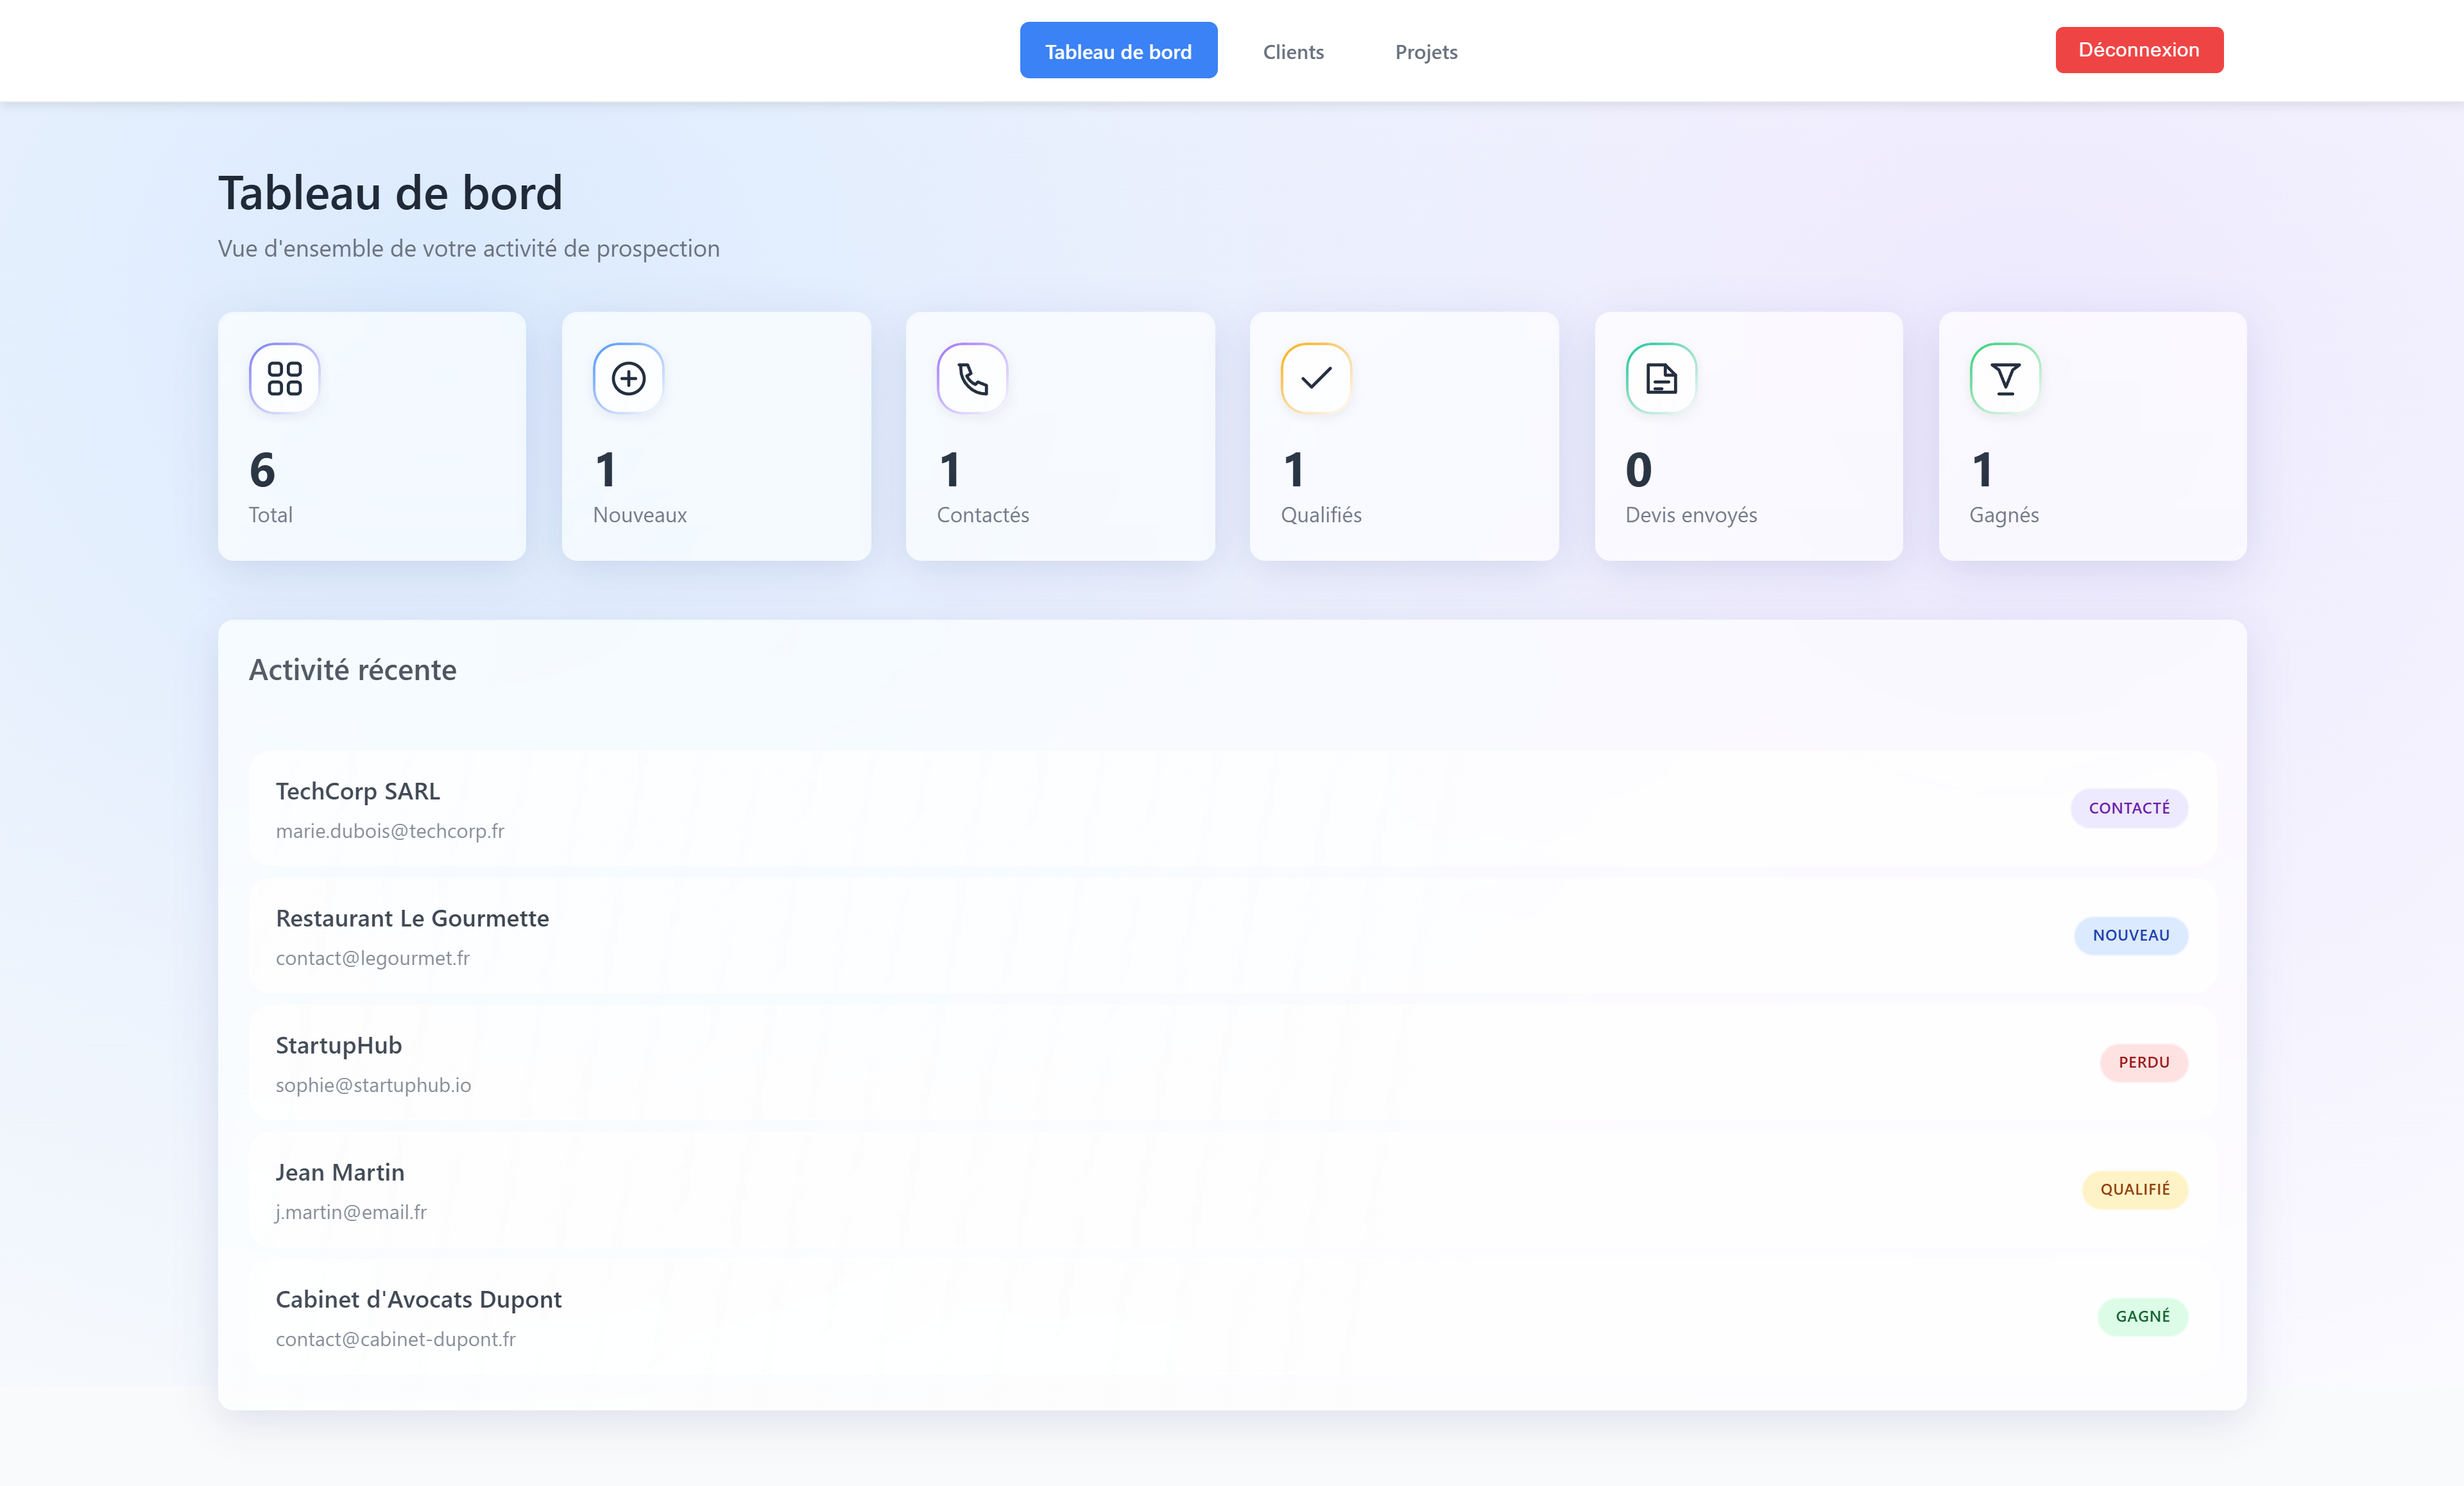Click email marie.dubois@techcorp.fr
The image size is (2464, 1486).
tap(390, 831)
